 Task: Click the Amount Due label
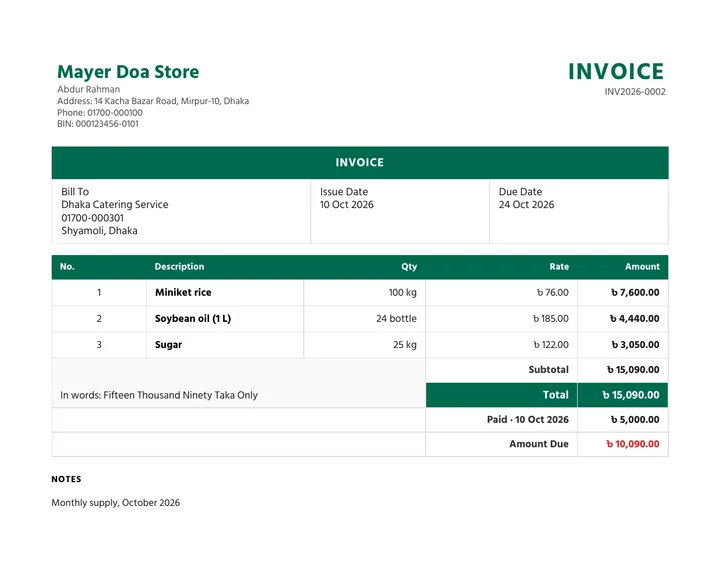pos(539,444)
